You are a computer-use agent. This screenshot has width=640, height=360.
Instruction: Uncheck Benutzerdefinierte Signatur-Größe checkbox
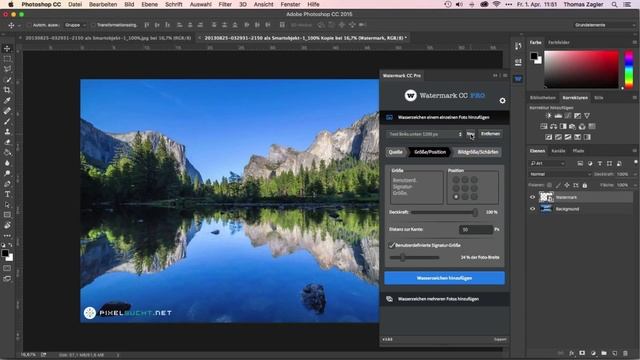tap(392, 245)
